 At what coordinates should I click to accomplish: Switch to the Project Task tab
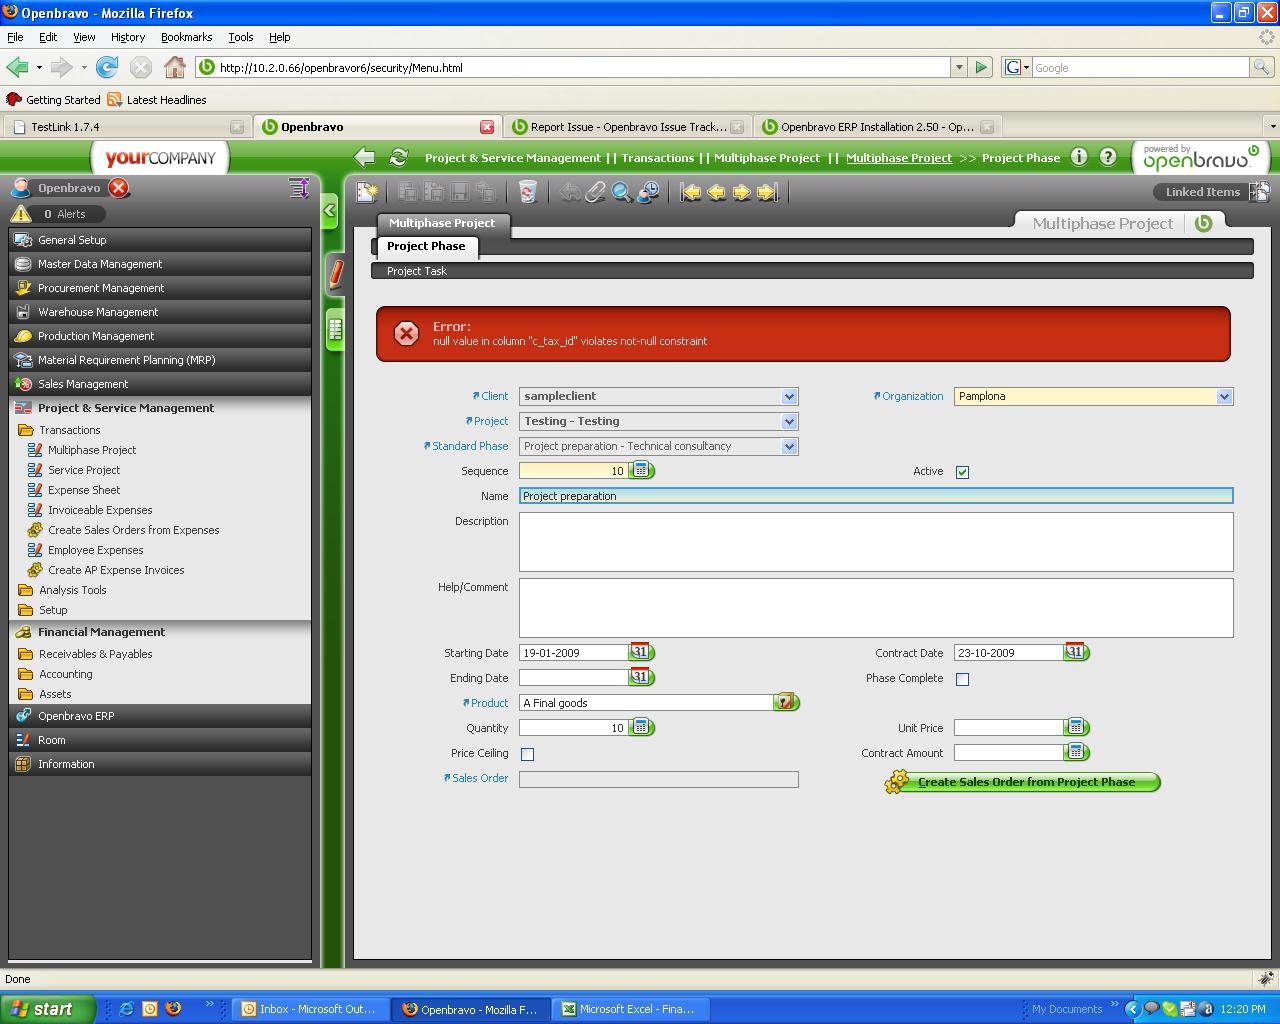tap(417, 271)
